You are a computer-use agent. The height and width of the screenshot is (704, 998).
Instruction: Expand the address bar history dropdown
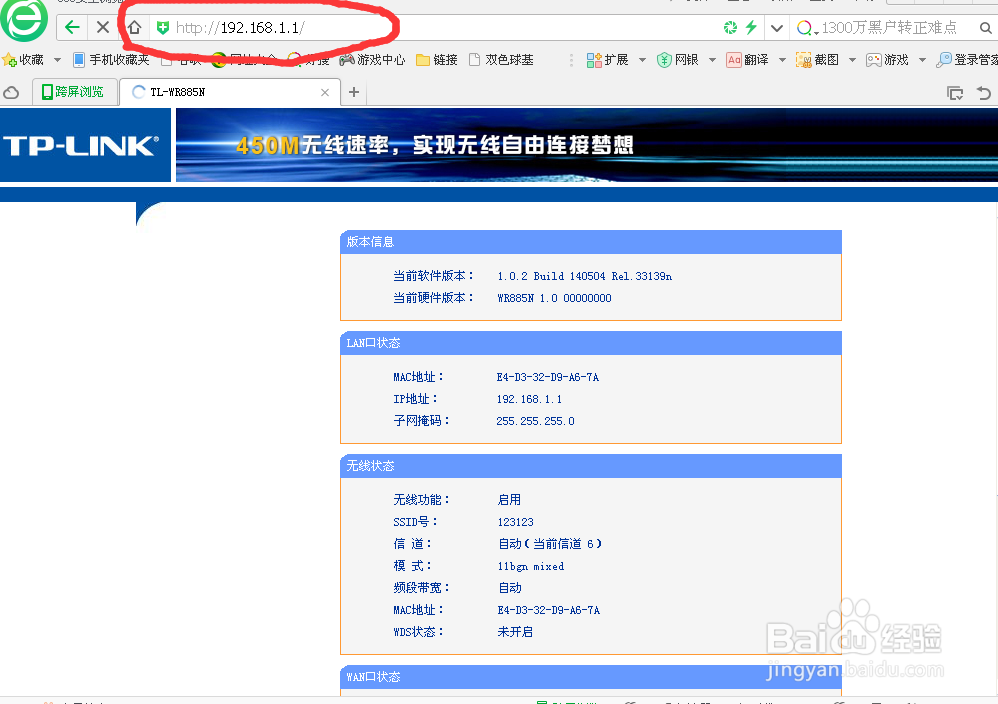777,28
